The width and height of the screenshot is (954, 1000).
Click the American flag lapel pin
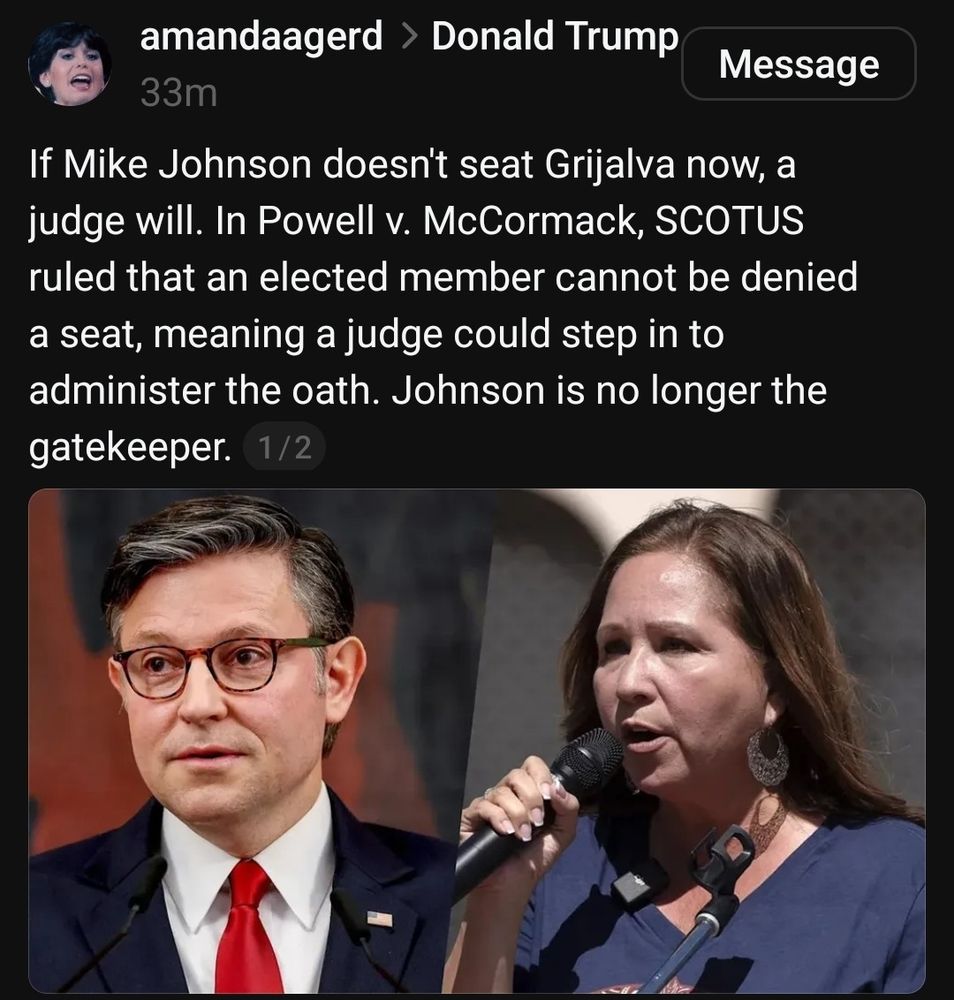379,919
